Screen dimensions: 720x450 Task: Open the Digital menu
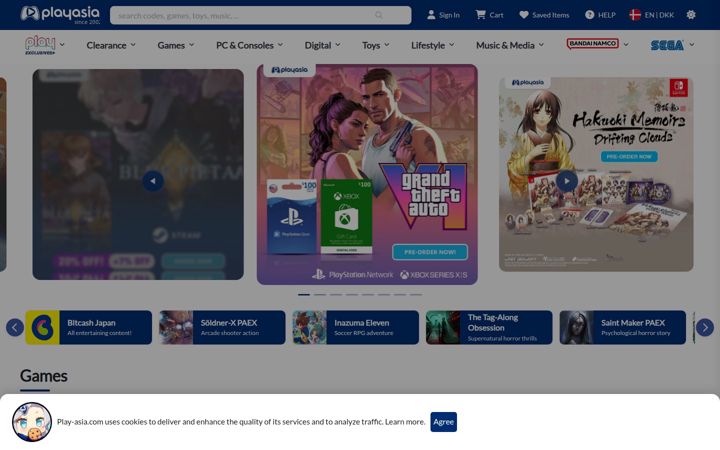pos(318,45)
